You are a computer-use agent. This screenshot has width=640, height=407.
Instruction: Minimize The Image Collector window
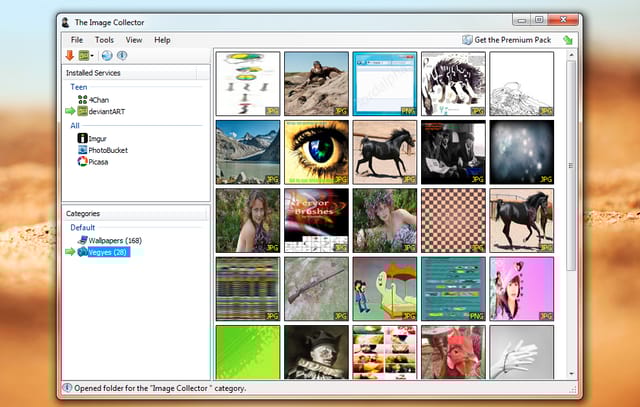(522, 20)
